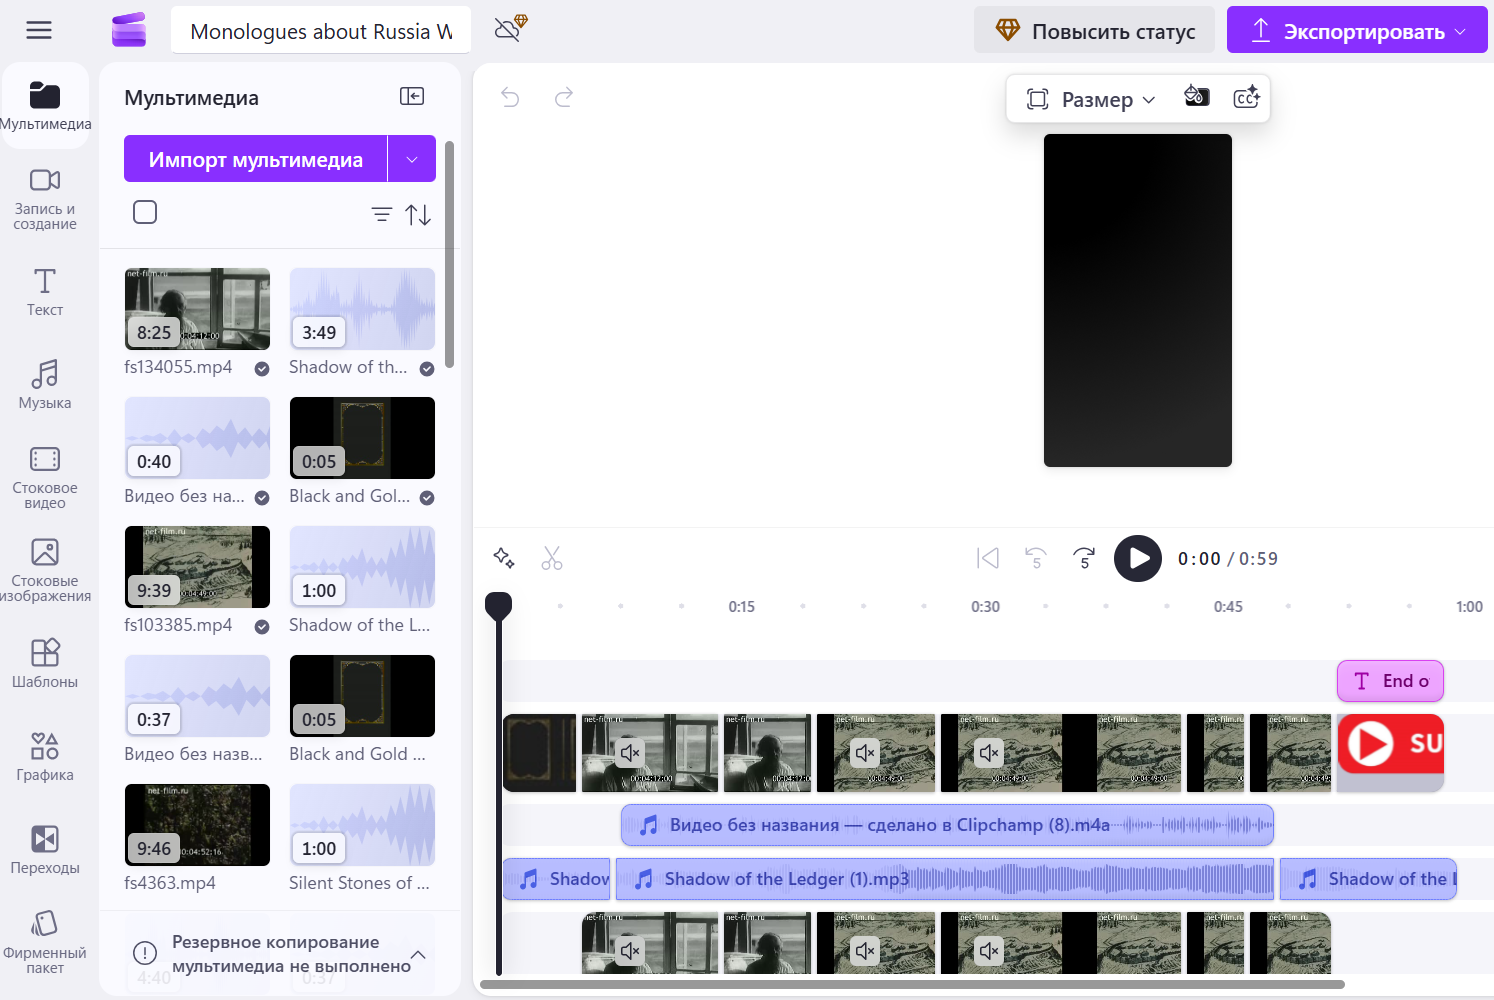
Task: Click the checkmark badge on fs134055.mp4
Action: [x=262, y=369]
